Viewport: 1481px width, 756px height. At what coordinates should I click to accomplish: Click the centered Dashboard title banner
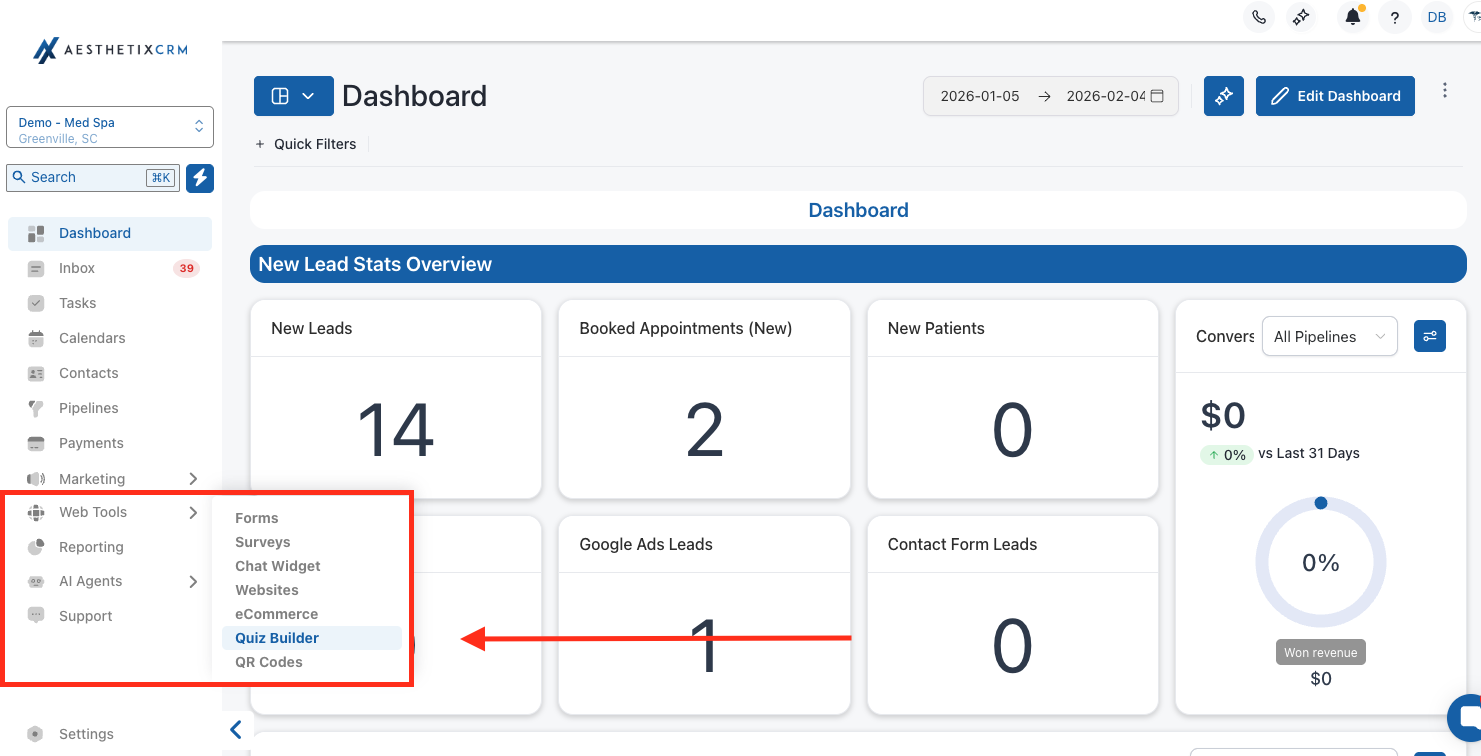(858, 210)
